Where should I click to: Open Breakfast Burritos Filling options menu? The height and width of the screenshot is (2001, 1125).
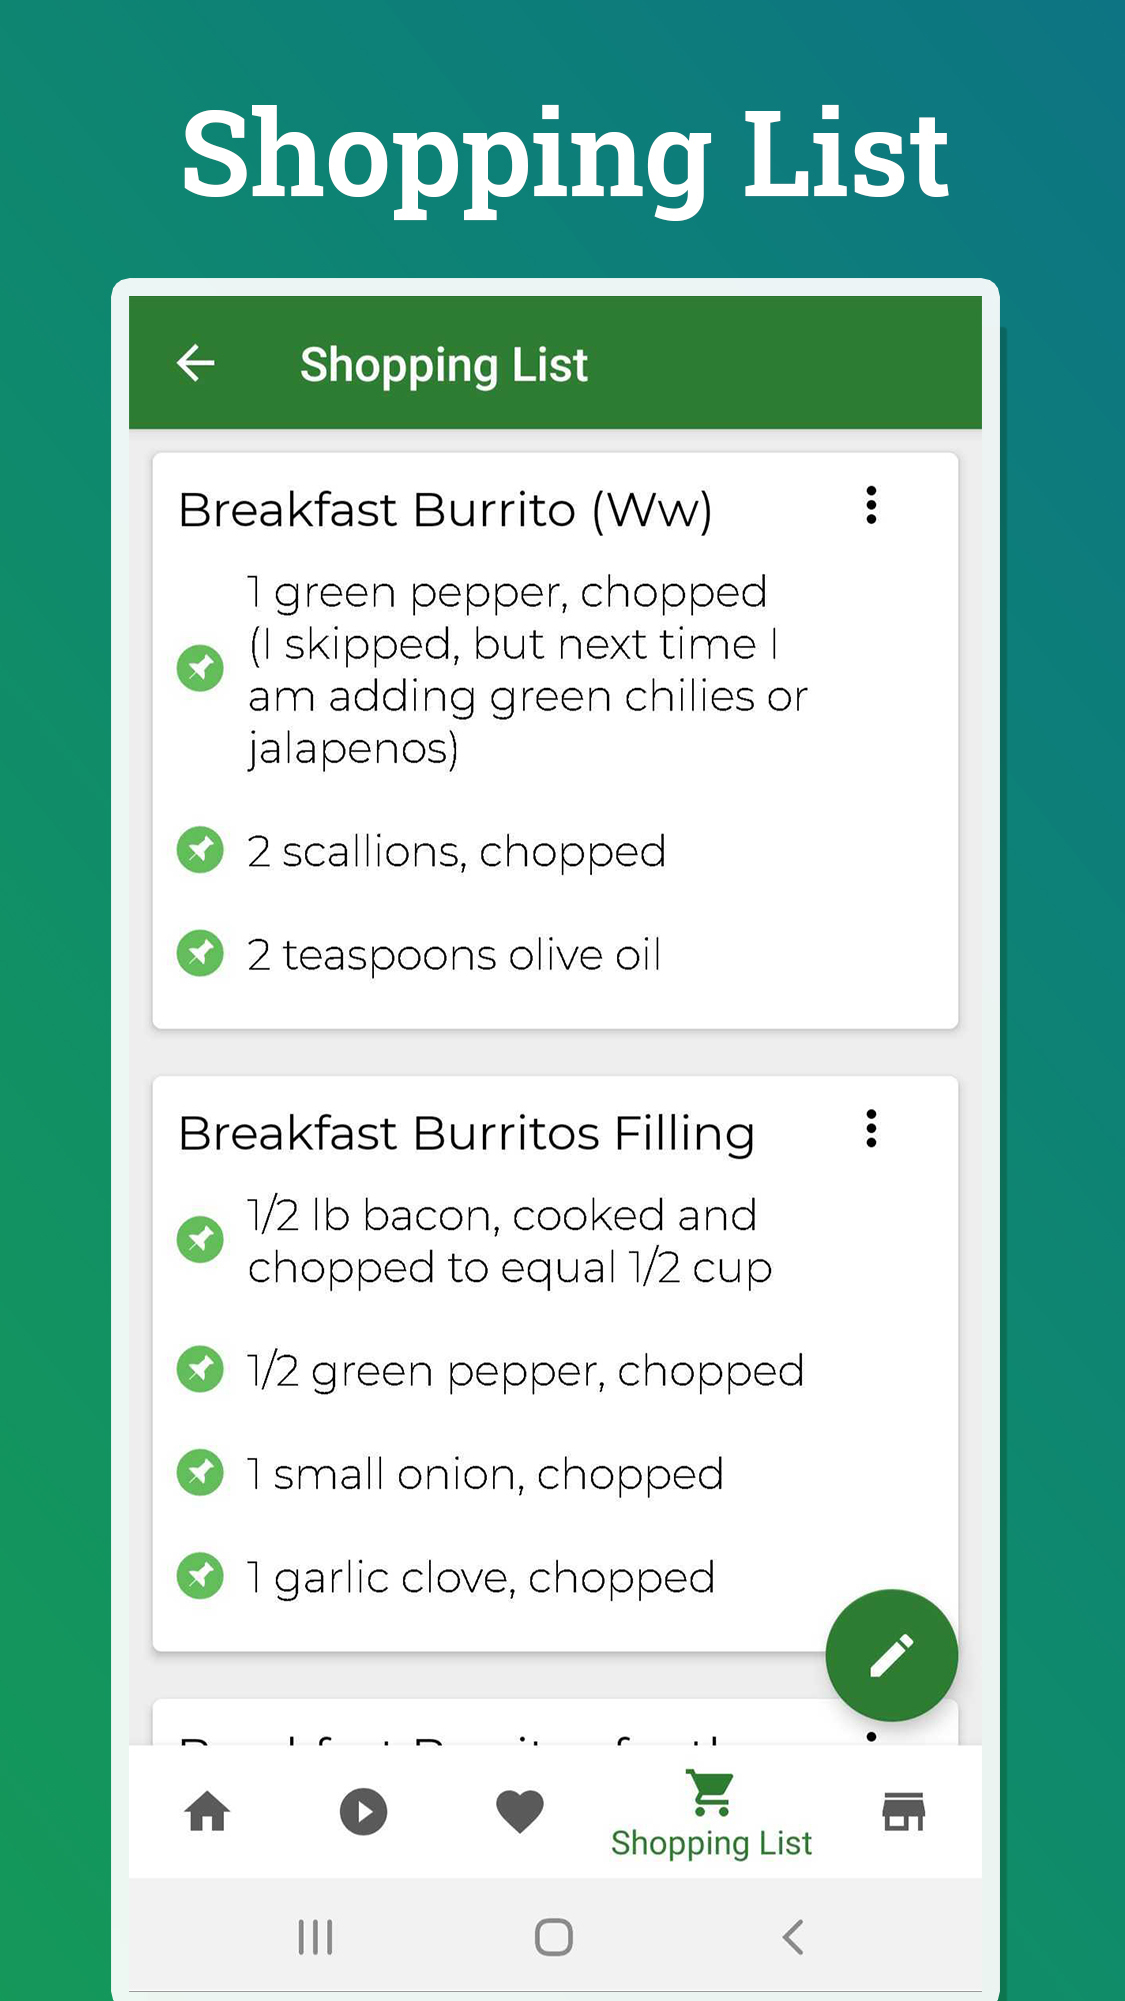871,1128
